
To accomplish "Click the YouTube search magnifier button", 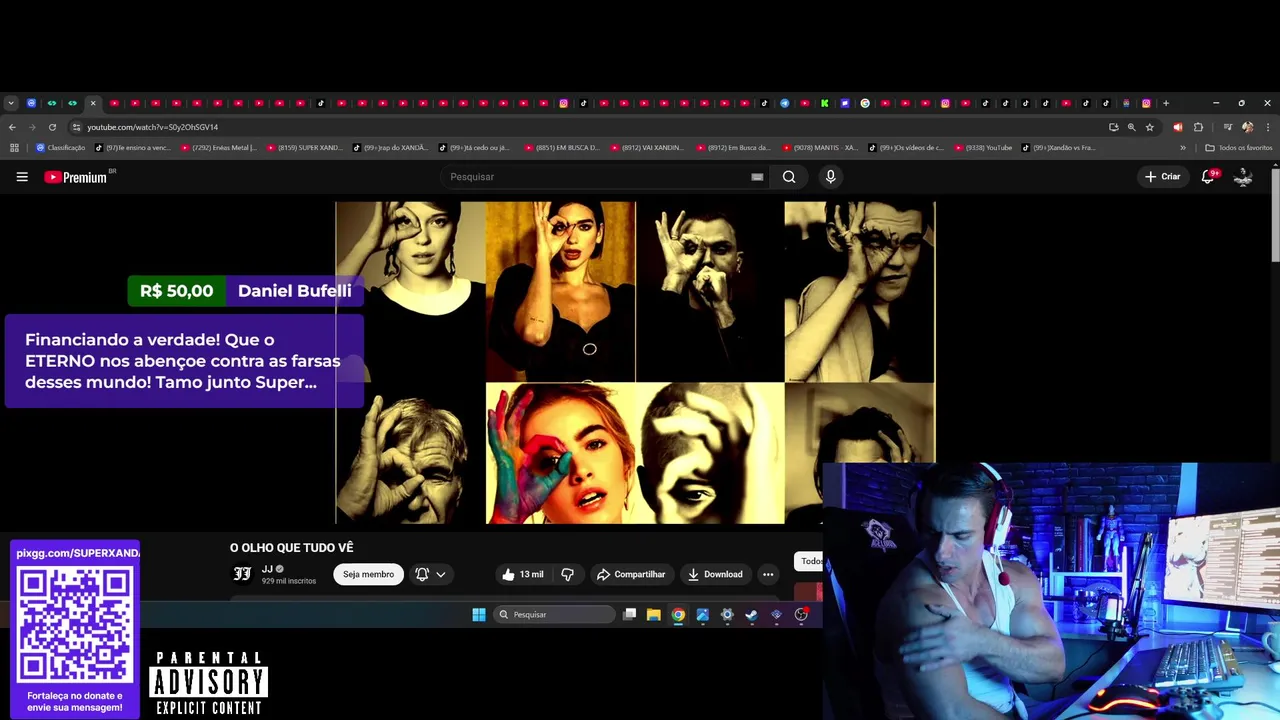I will click(789, 177).
